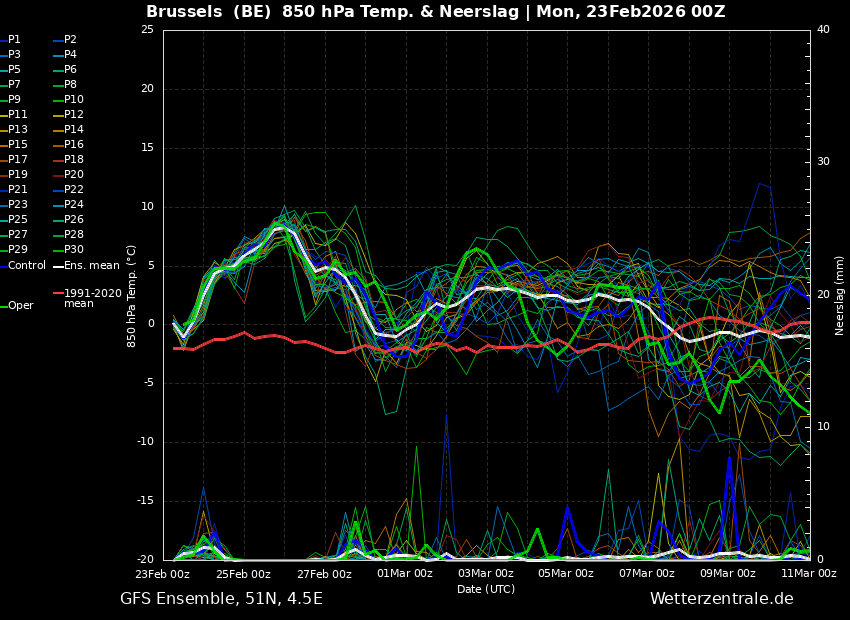Click the 09Mar 00z date tick
850x620 pixels.
tap(727, 573)
